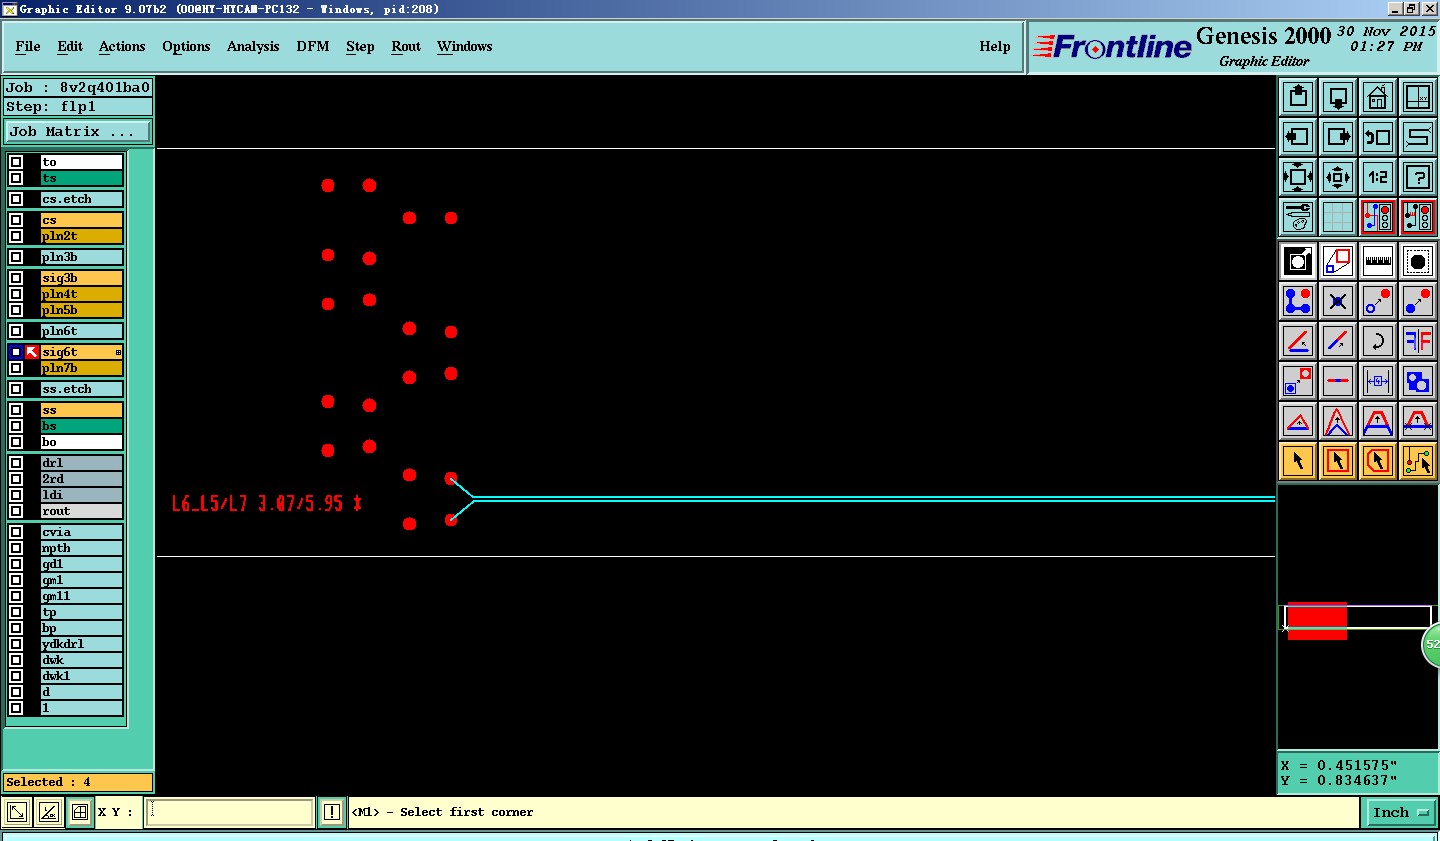Open the Windows menu
Viewport: 1440px width, 841px height.
464,46
